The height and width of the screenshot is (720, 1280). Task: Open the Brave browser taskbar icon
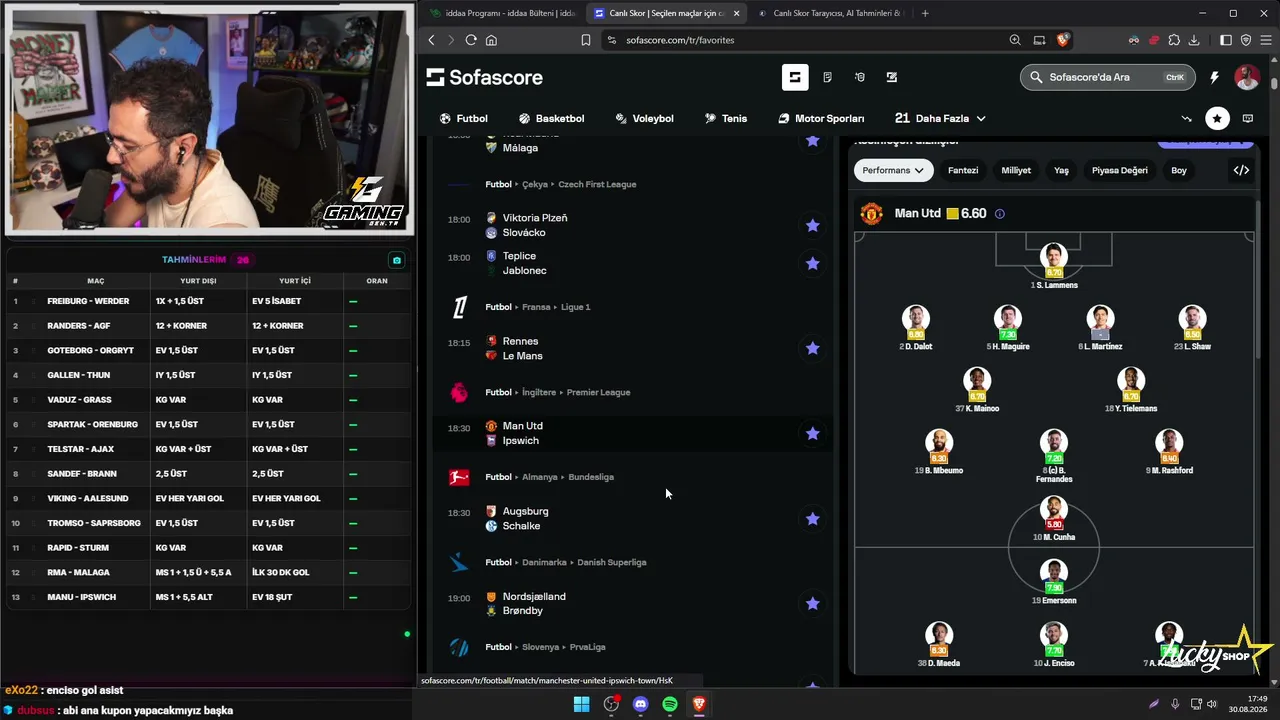click(699, 704)
